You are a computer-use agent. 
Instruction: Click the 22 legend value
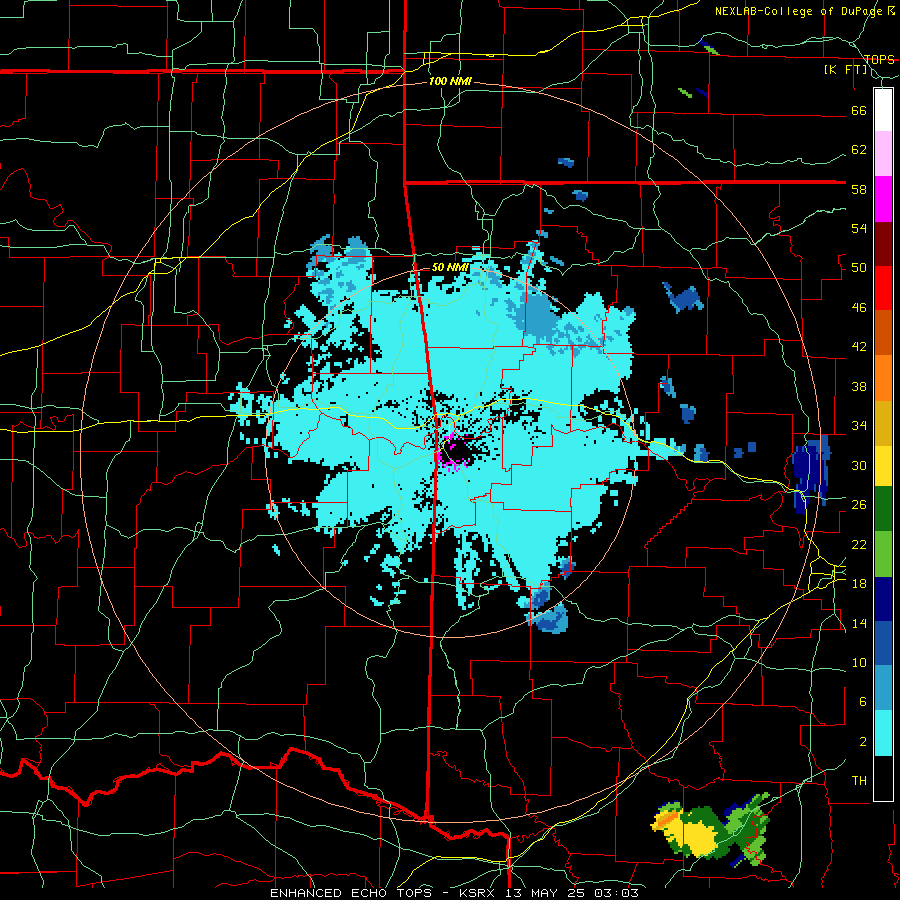859,544
